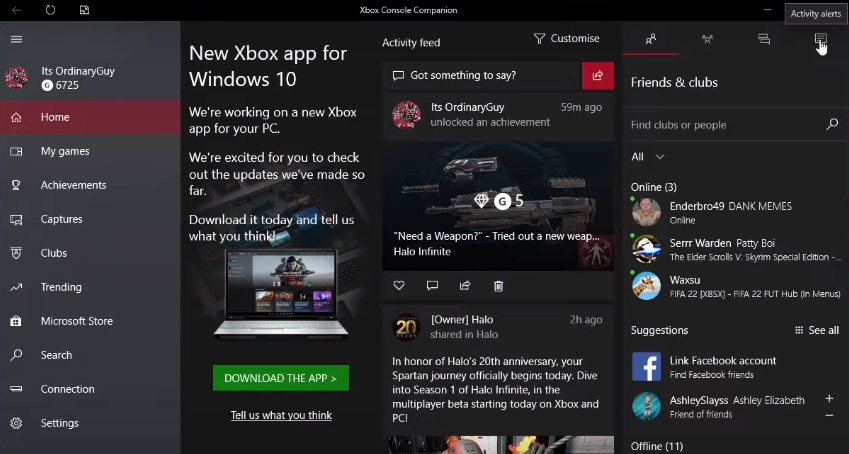Viewport: 849px width, 454px height.
Task: Expand the All friends filter dropdown
Action: click(x=648, y=157)
